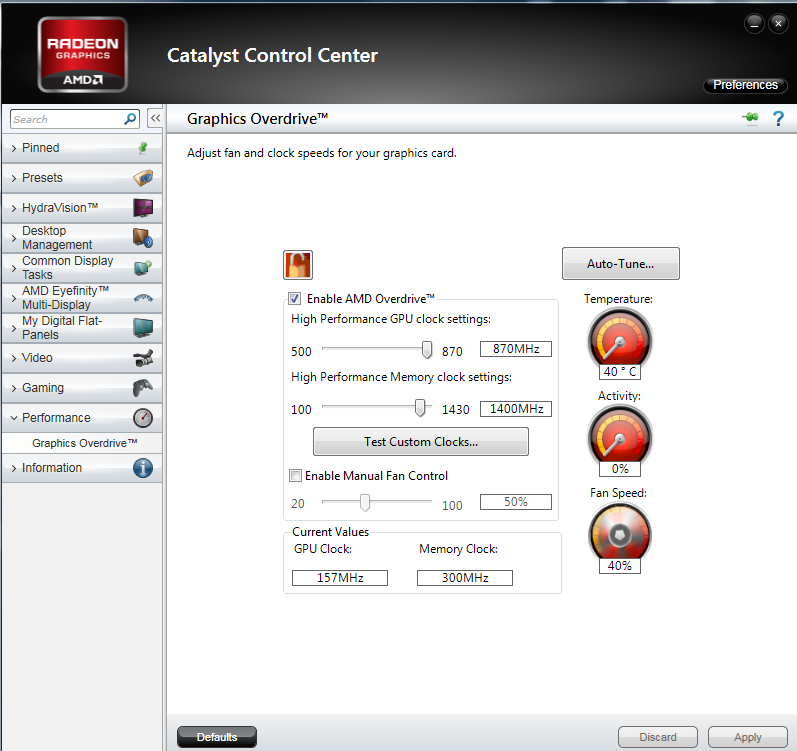Click the Fan Speed gauge icon
The width and height of the screenshot is (797, 751).
pyautogui.click(x=619, y=530)
